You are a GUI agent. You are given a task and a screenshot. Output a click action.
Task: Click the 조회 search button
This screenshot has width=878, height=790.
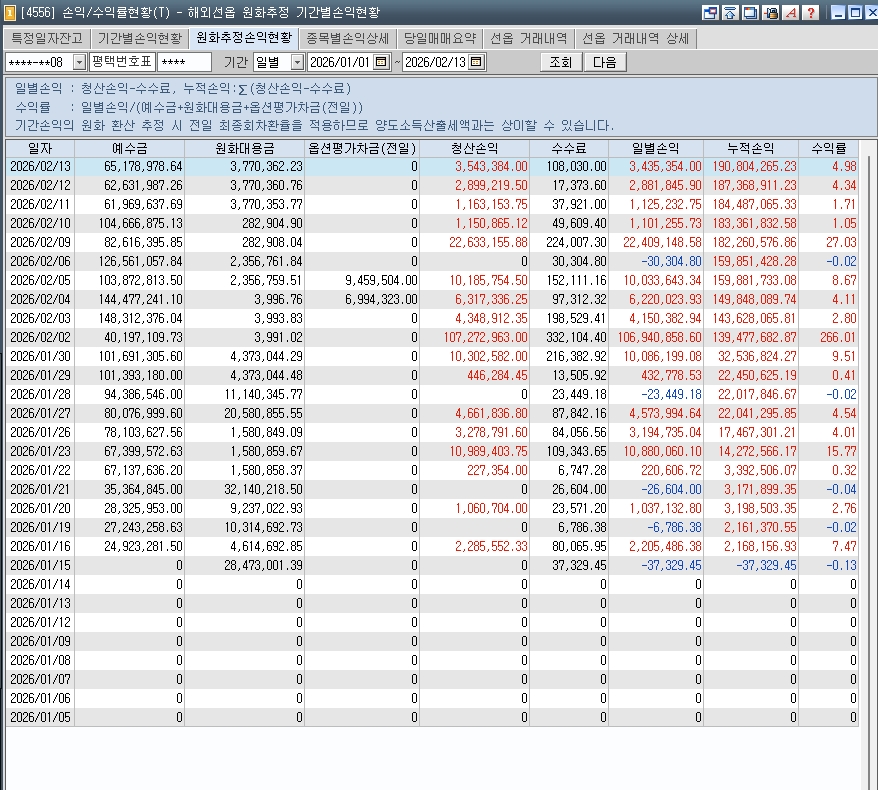(561, 62)
